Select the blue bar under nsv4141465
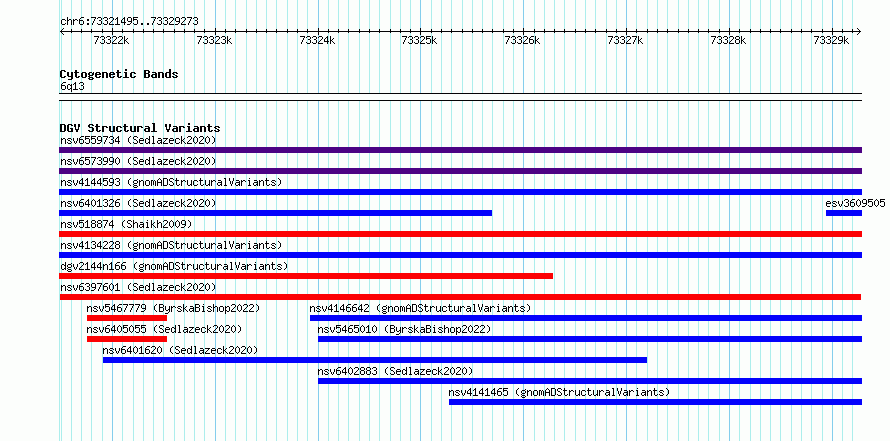Viewport: 890px width, 441px height. (x=655, y=402)
